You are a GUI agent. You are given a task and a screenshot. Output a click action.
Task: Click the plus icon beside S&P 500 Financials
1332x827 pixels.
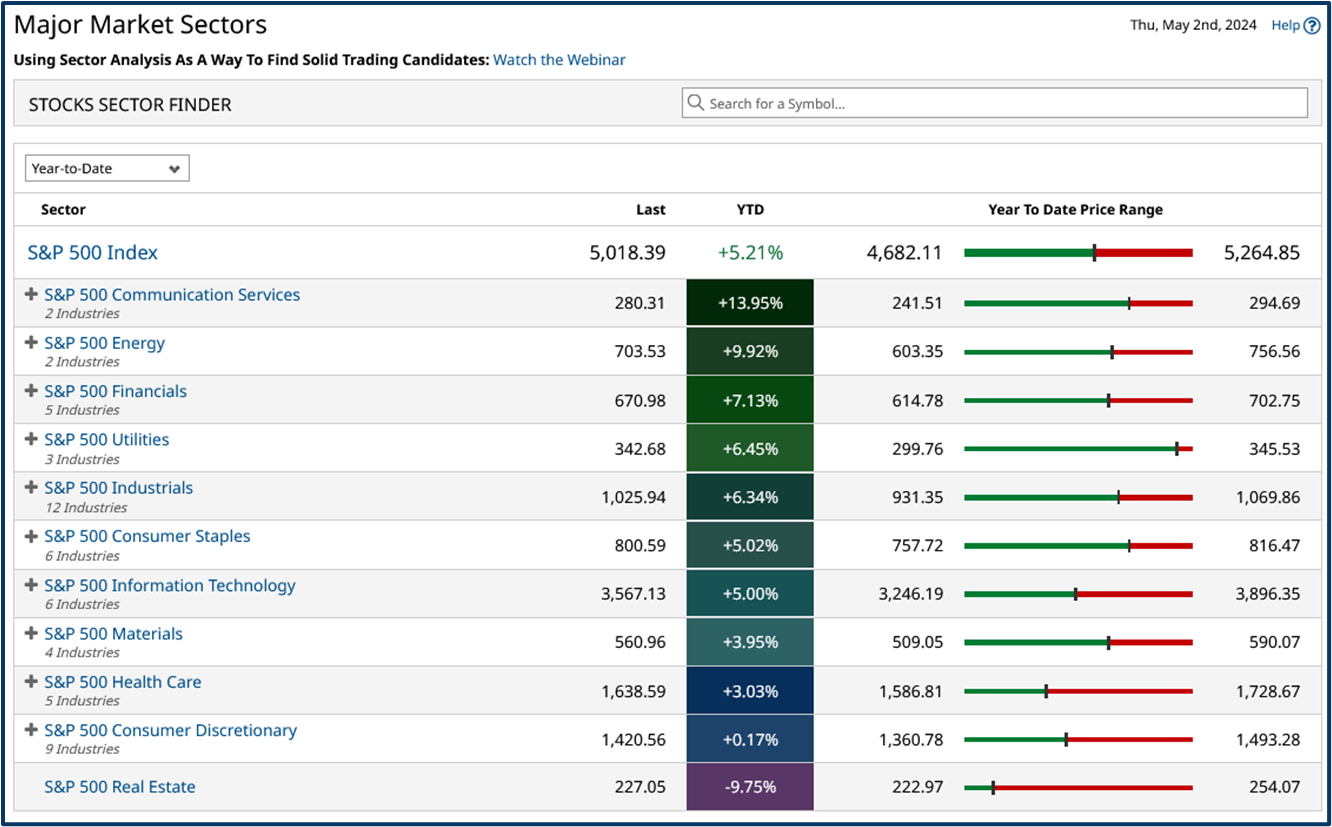click(29, 390)
